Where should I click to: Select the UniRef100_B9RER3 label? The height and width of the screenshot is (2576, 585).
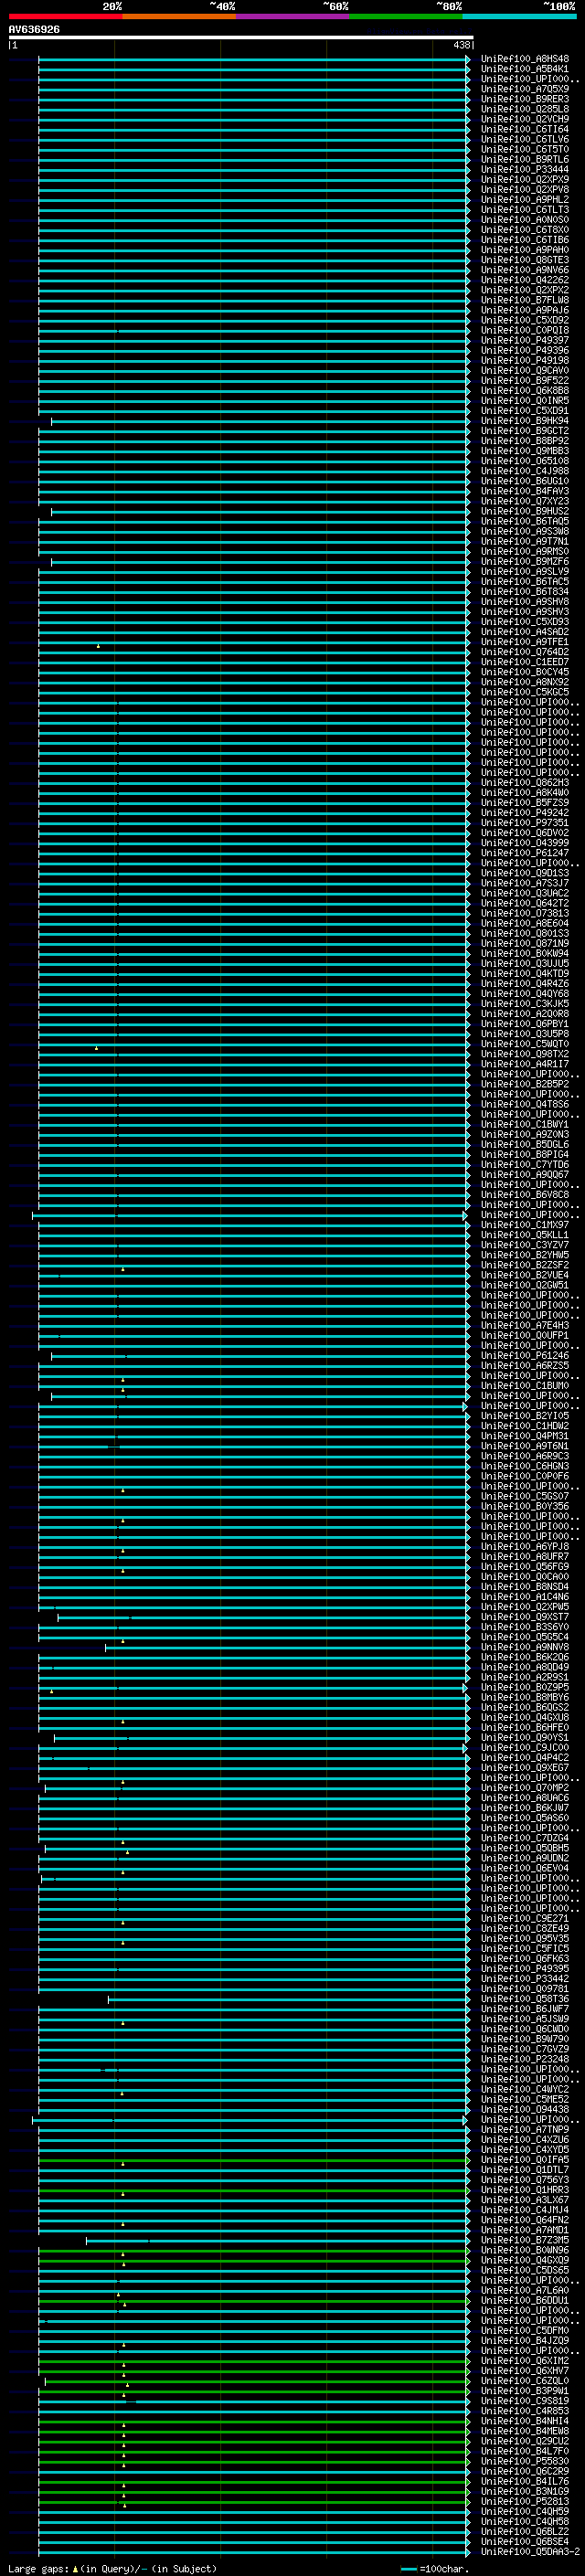[x=525, y=99]
